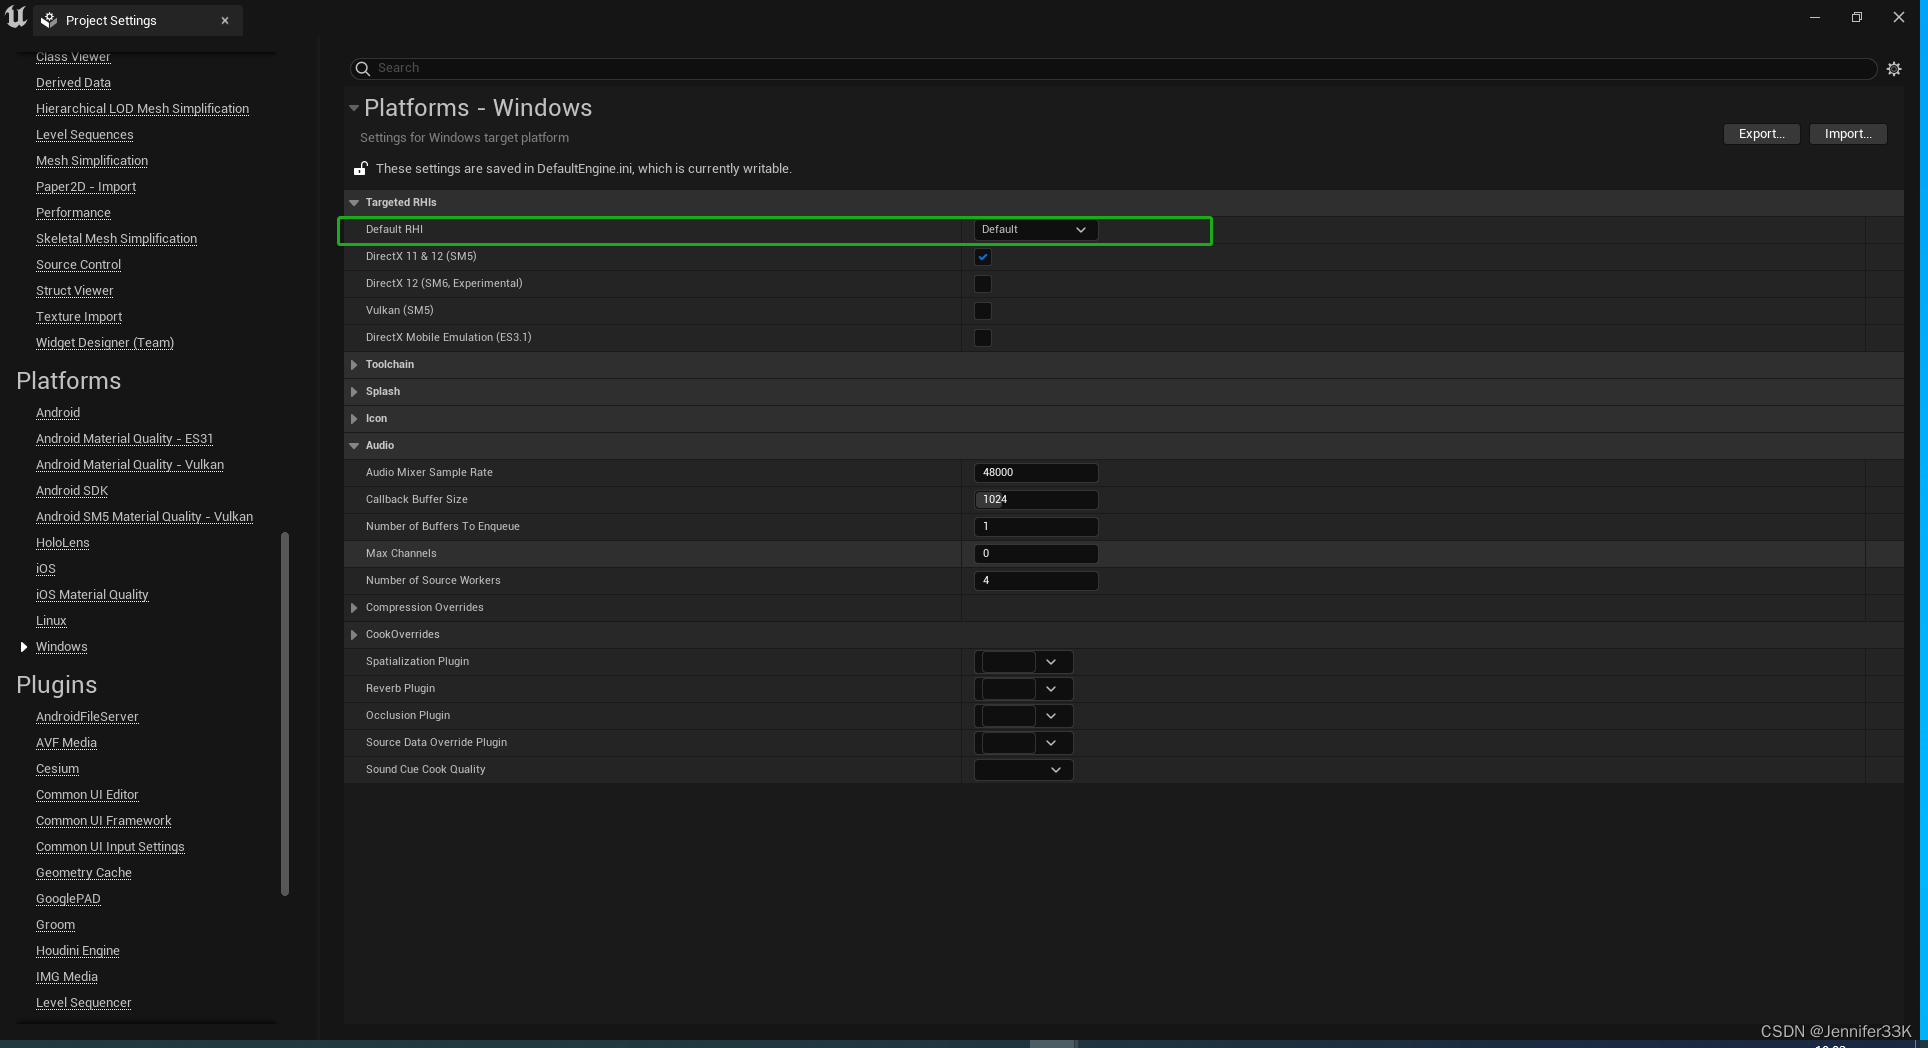This screenshot has height=1048, width=1928.
Task: Go to Source Control settings
Action: pos(78,265)
